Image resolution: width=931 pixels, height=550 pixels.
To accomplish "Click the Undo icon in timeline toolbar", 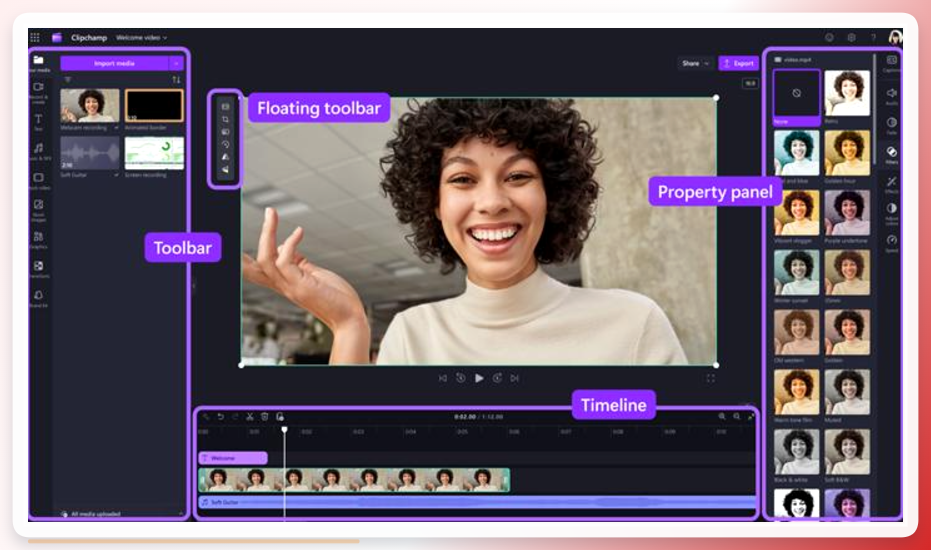I will [220, 416].
